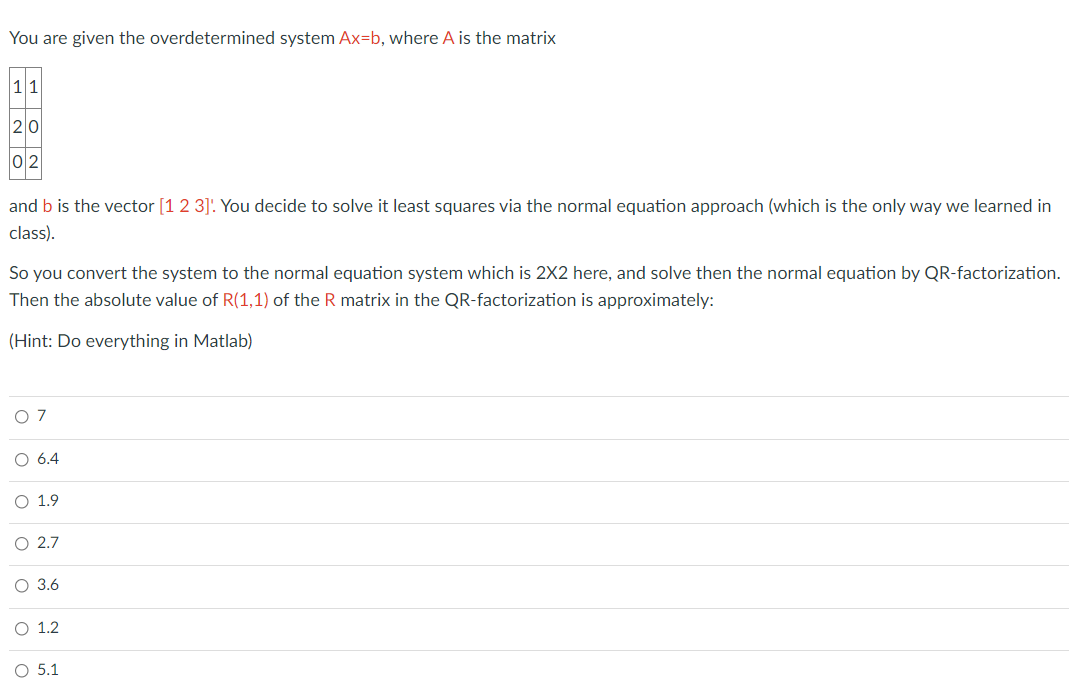Click the highlighted text Ax=b

pos(356,38)
